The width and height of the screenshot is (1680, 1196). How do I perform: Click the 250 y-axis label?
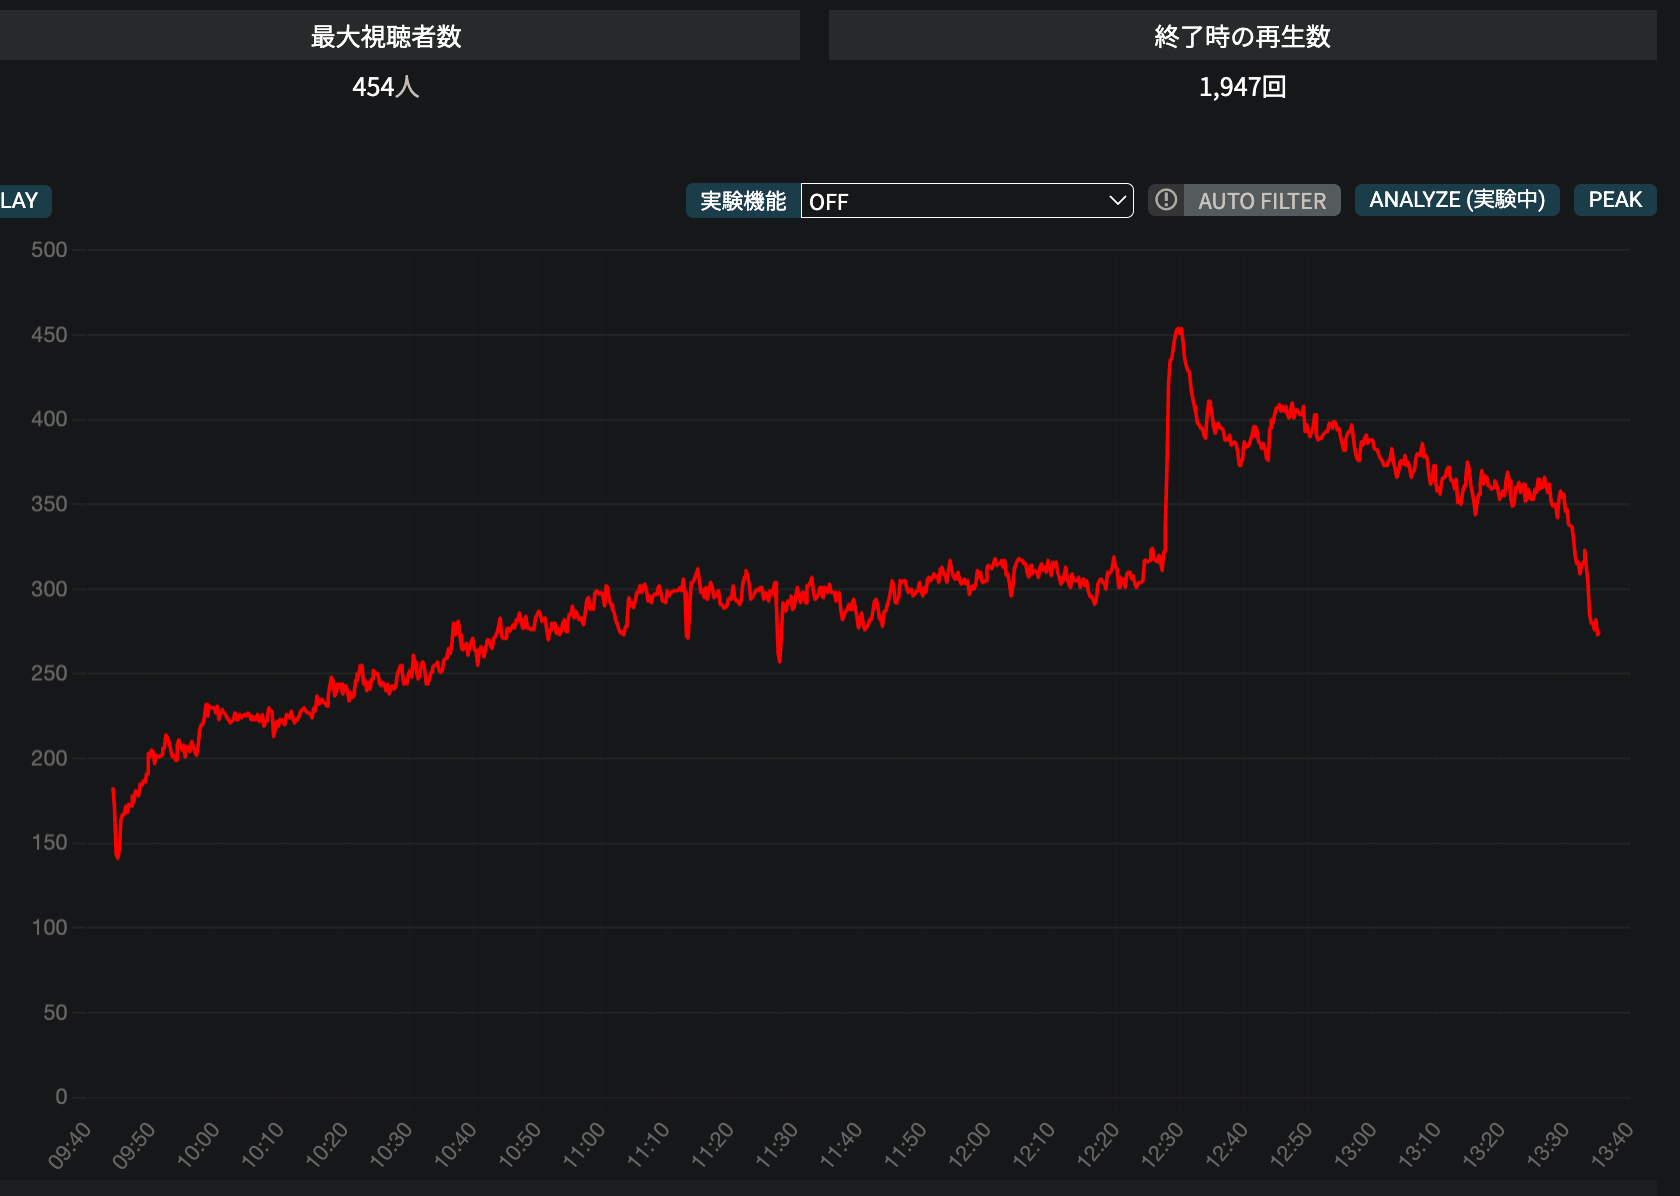[49, 673]
